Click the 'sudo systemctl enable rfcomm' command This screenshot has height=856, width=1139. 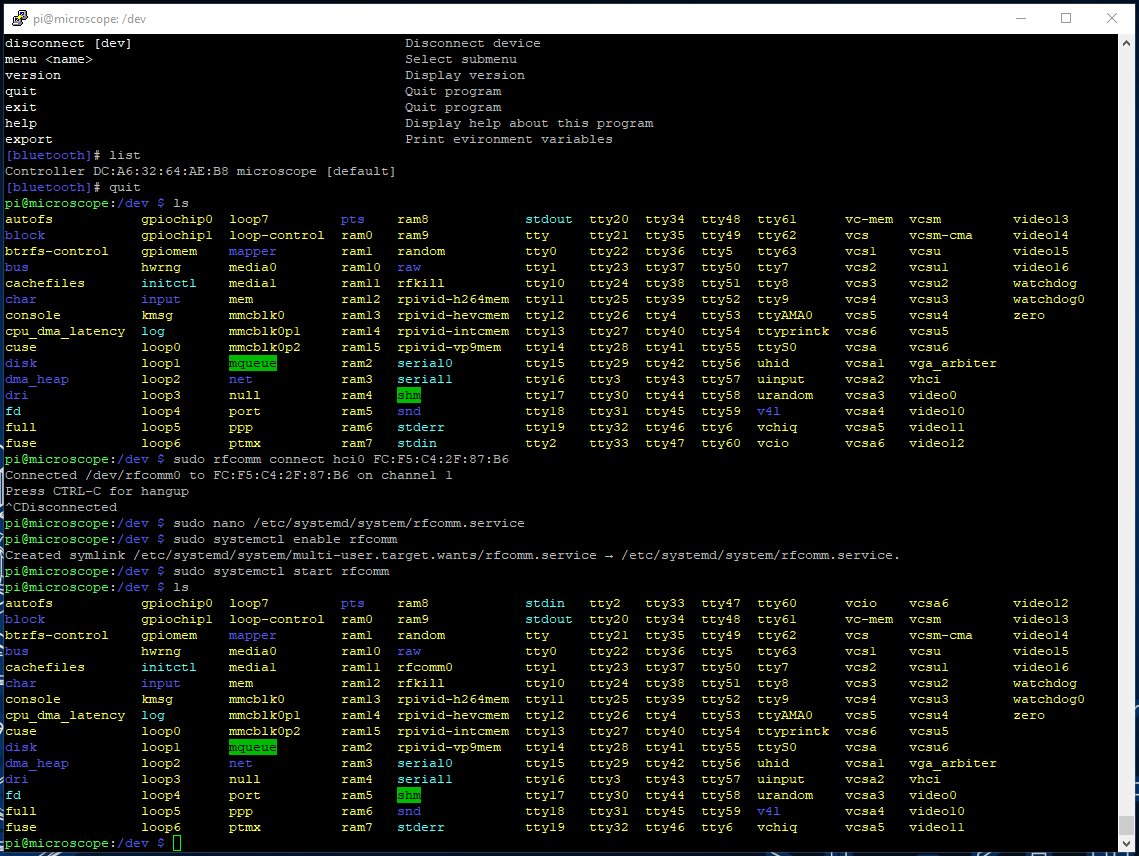[285, 539]
